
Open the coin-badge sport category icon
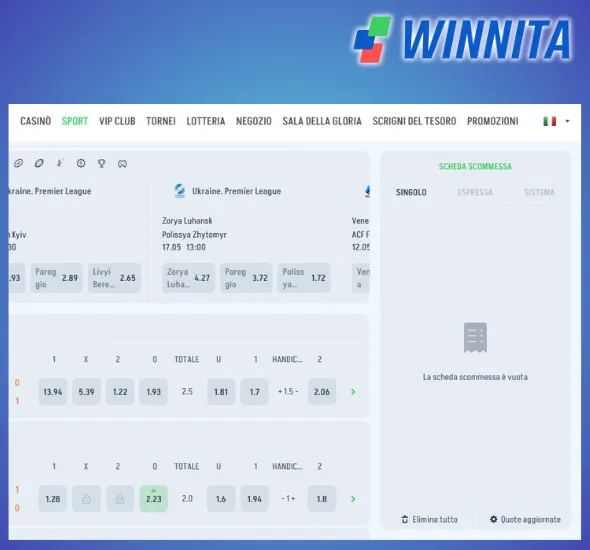(81, 163)
